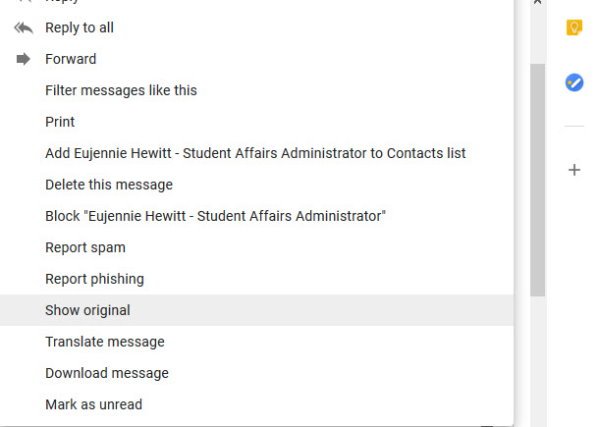This screenshot has height=427, width=600.
Task: Open Google Keep from the side panel
Action: tap(574, 28)
